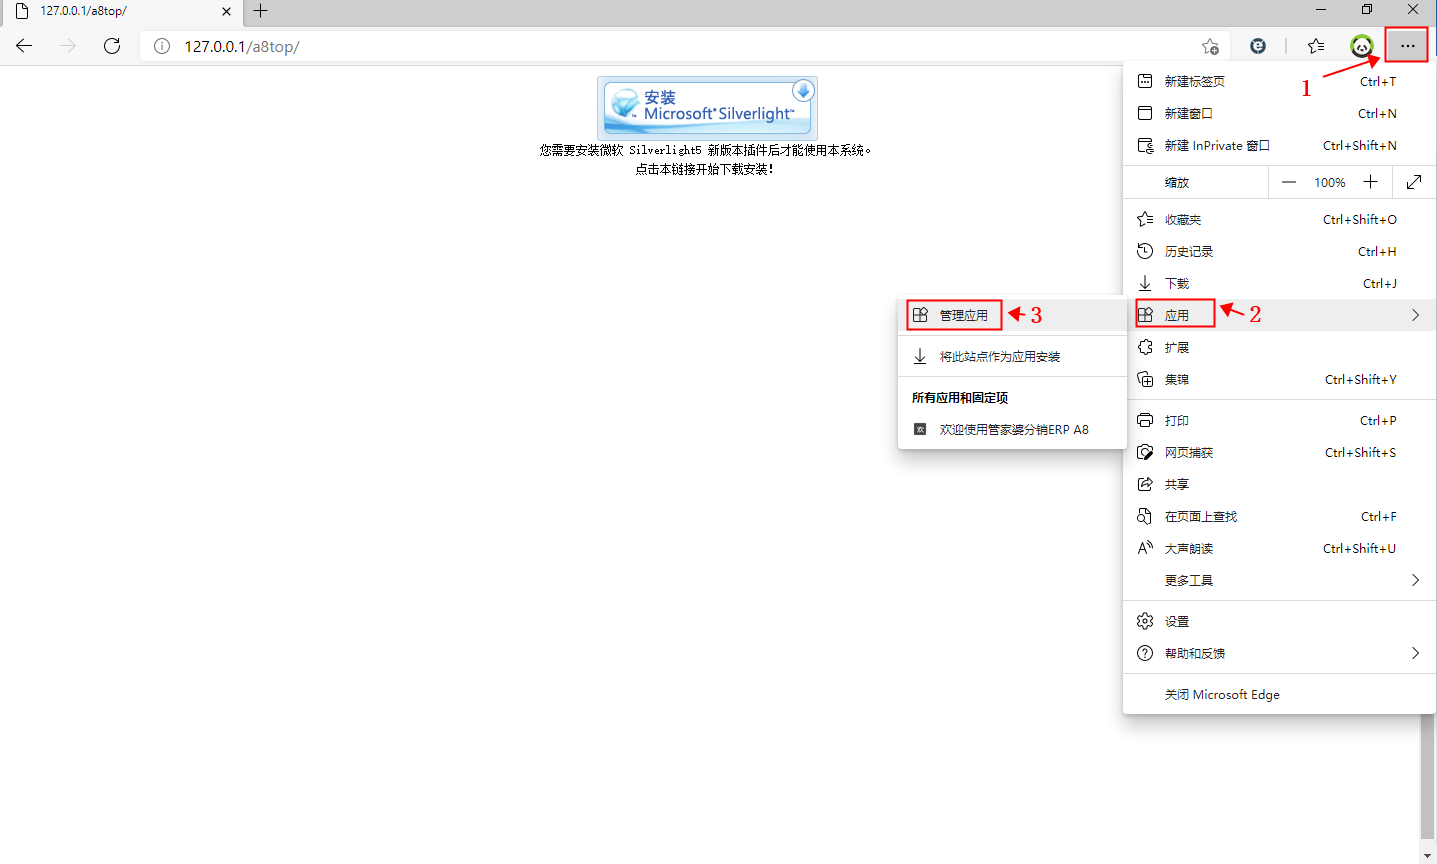
Task: Select 大声朗读 menu item
Action: tap(1279, 548)
